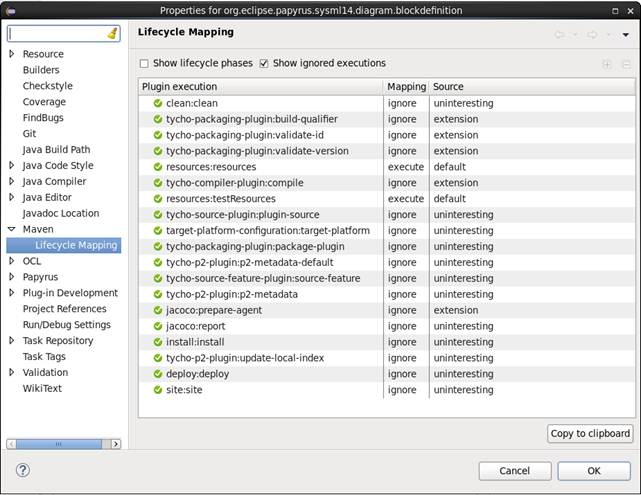Select Builders in the properties tree
This screenshot has width=641, height=495.
41,70
